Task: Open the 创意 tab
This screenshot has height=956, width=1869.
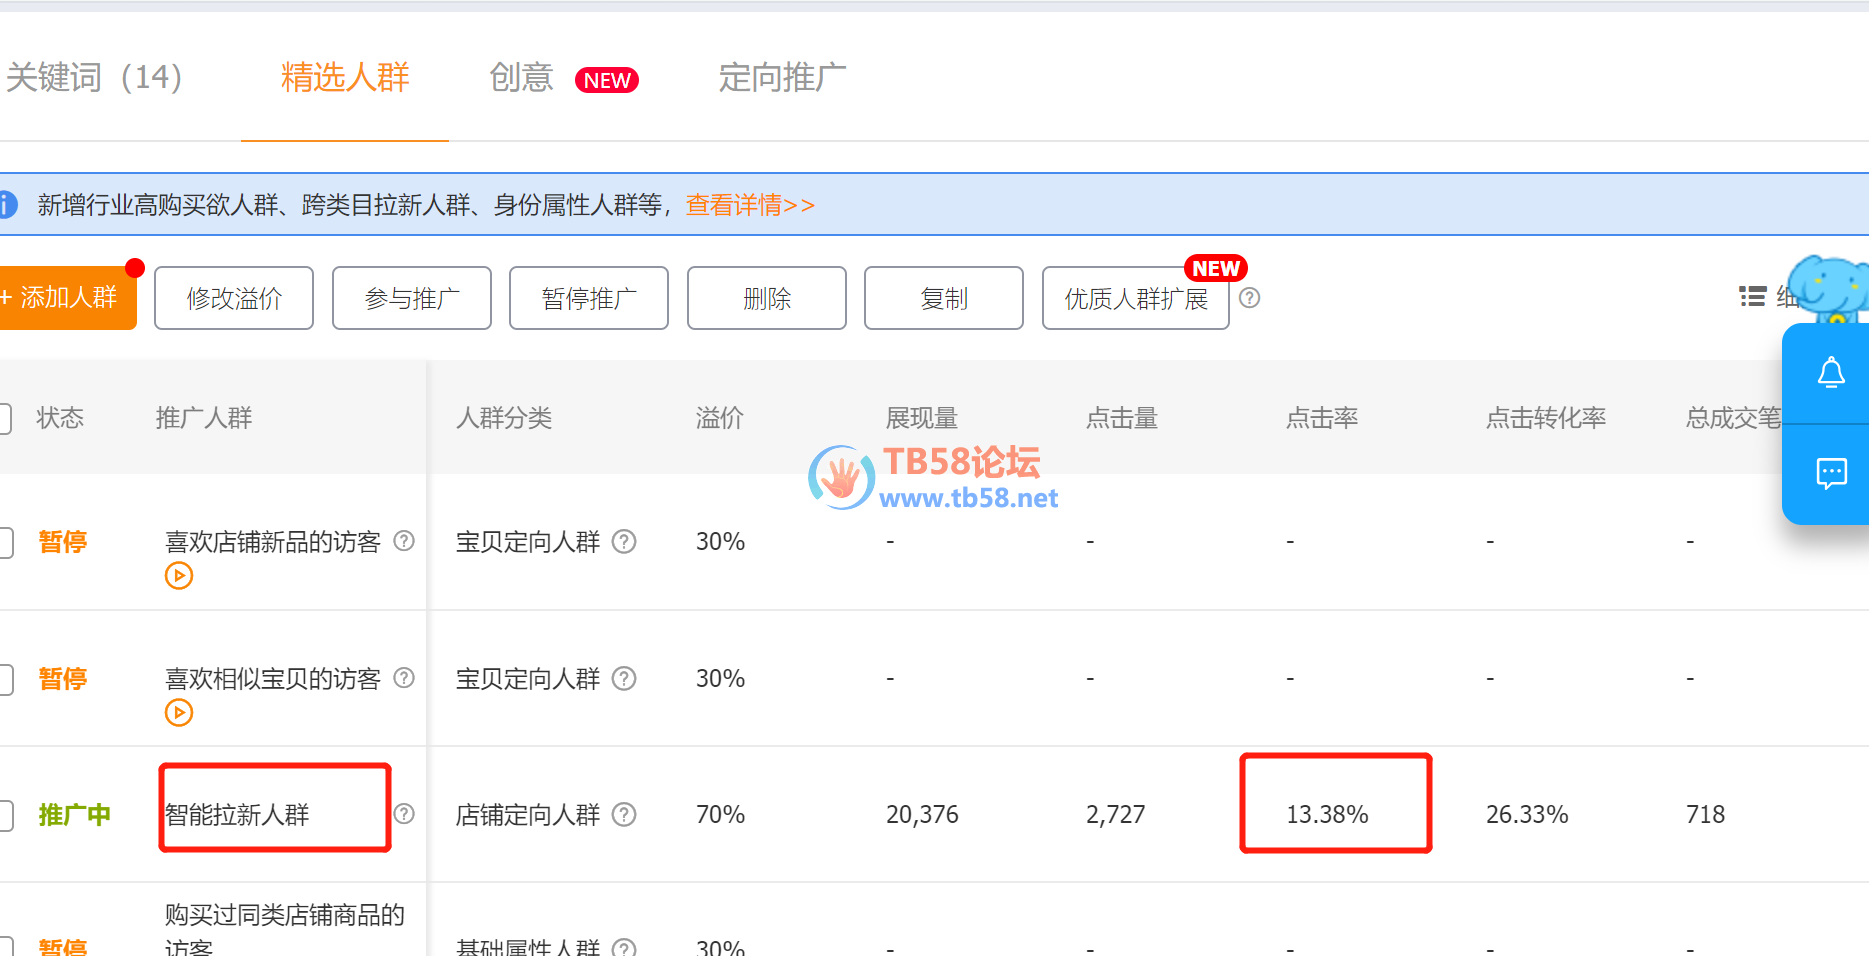Action: point(521,78)
